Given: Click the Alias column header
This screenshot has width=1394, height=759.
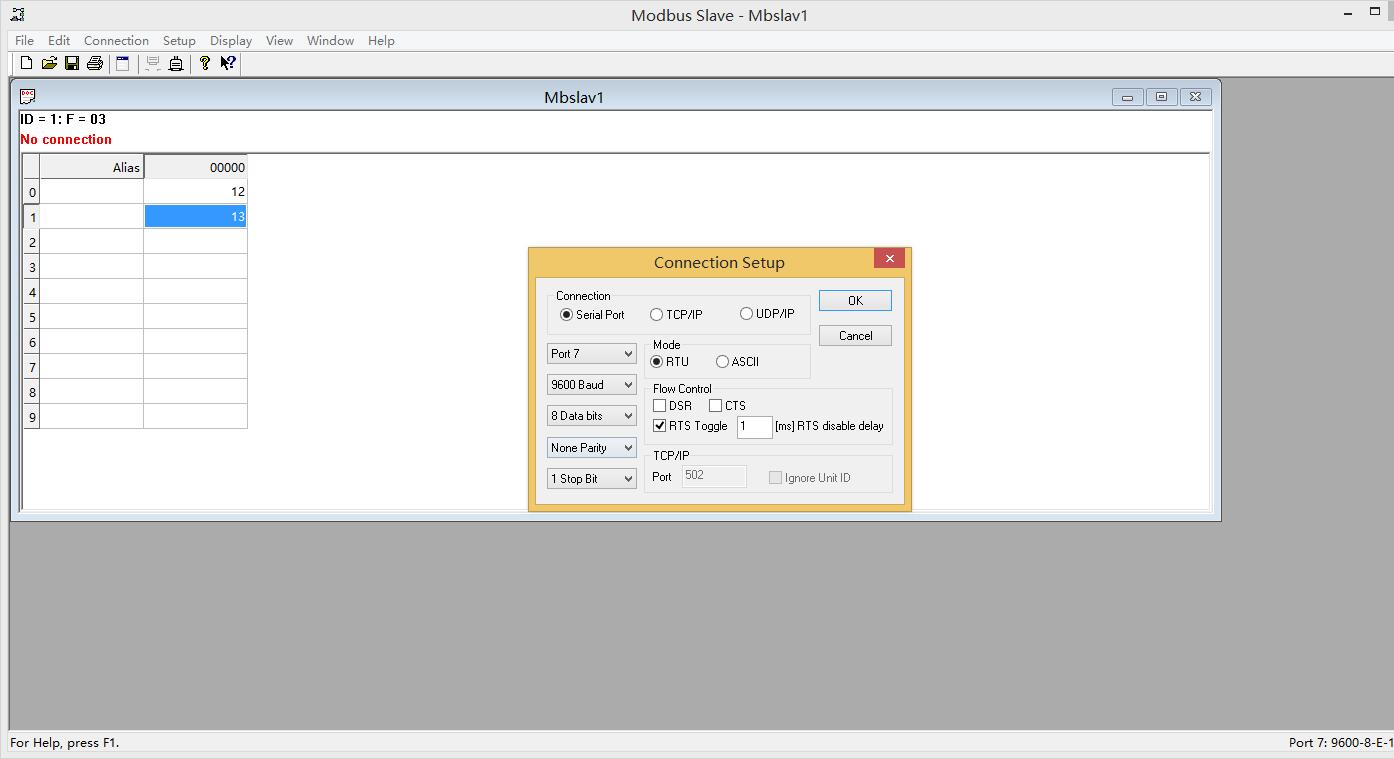Looking at the screenshot, I should (92, 167).
